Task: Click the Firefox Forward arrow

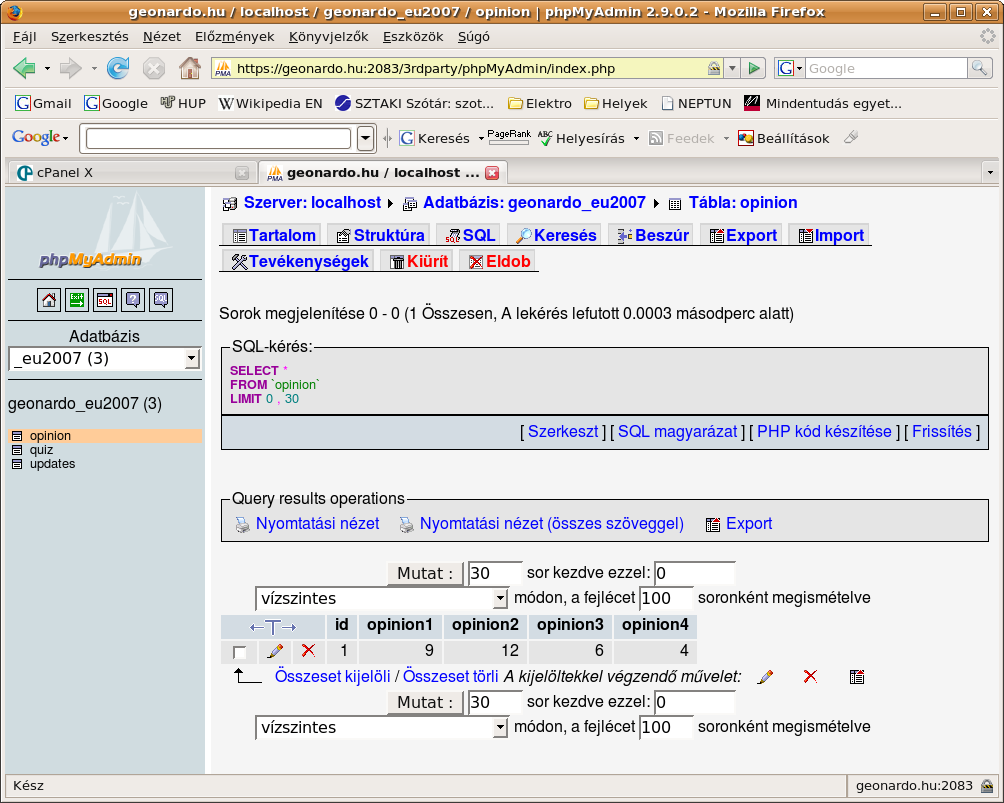Action: coord(70,68)
